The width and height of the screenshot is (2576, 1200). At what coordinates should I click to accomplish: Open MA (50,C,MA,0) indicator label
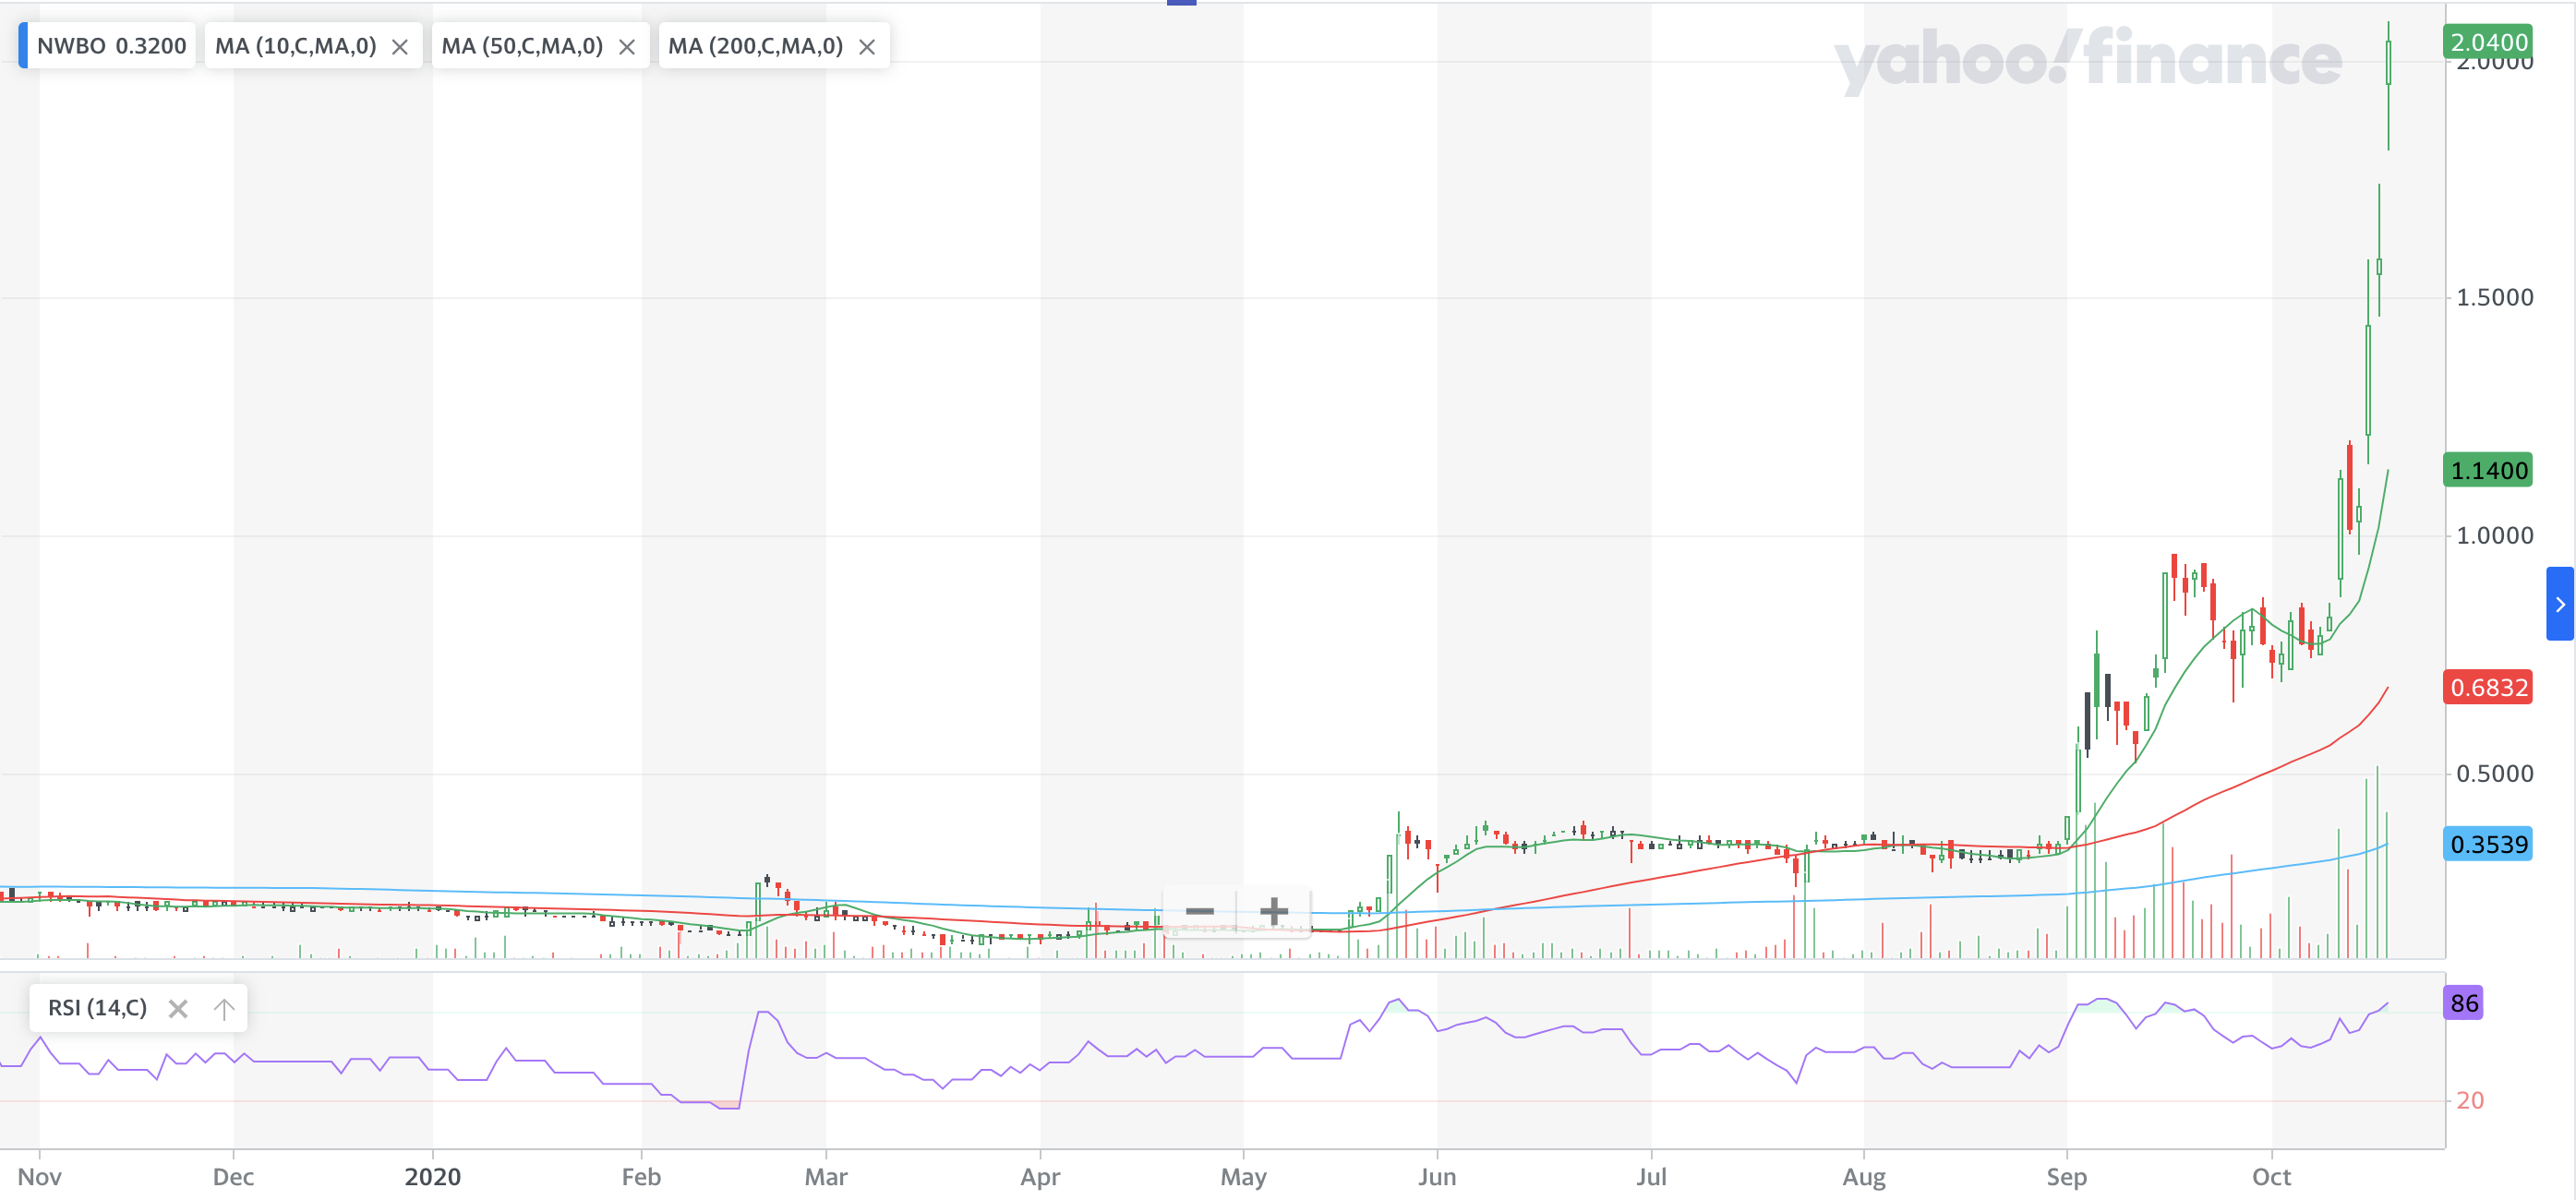pyautogui.click(x=522, y=46)
